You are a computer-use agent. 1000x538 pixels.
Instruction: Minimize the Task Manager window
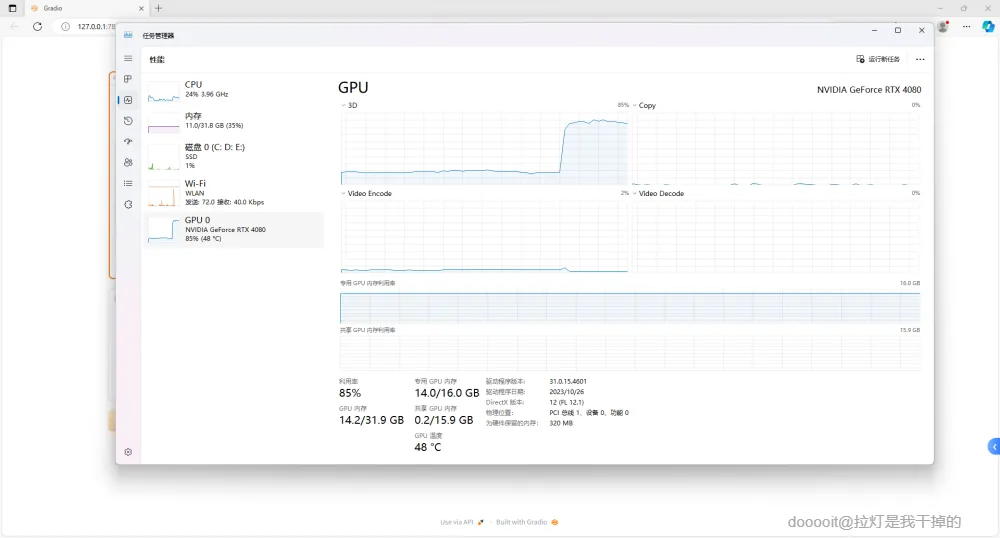coord(874,31)
